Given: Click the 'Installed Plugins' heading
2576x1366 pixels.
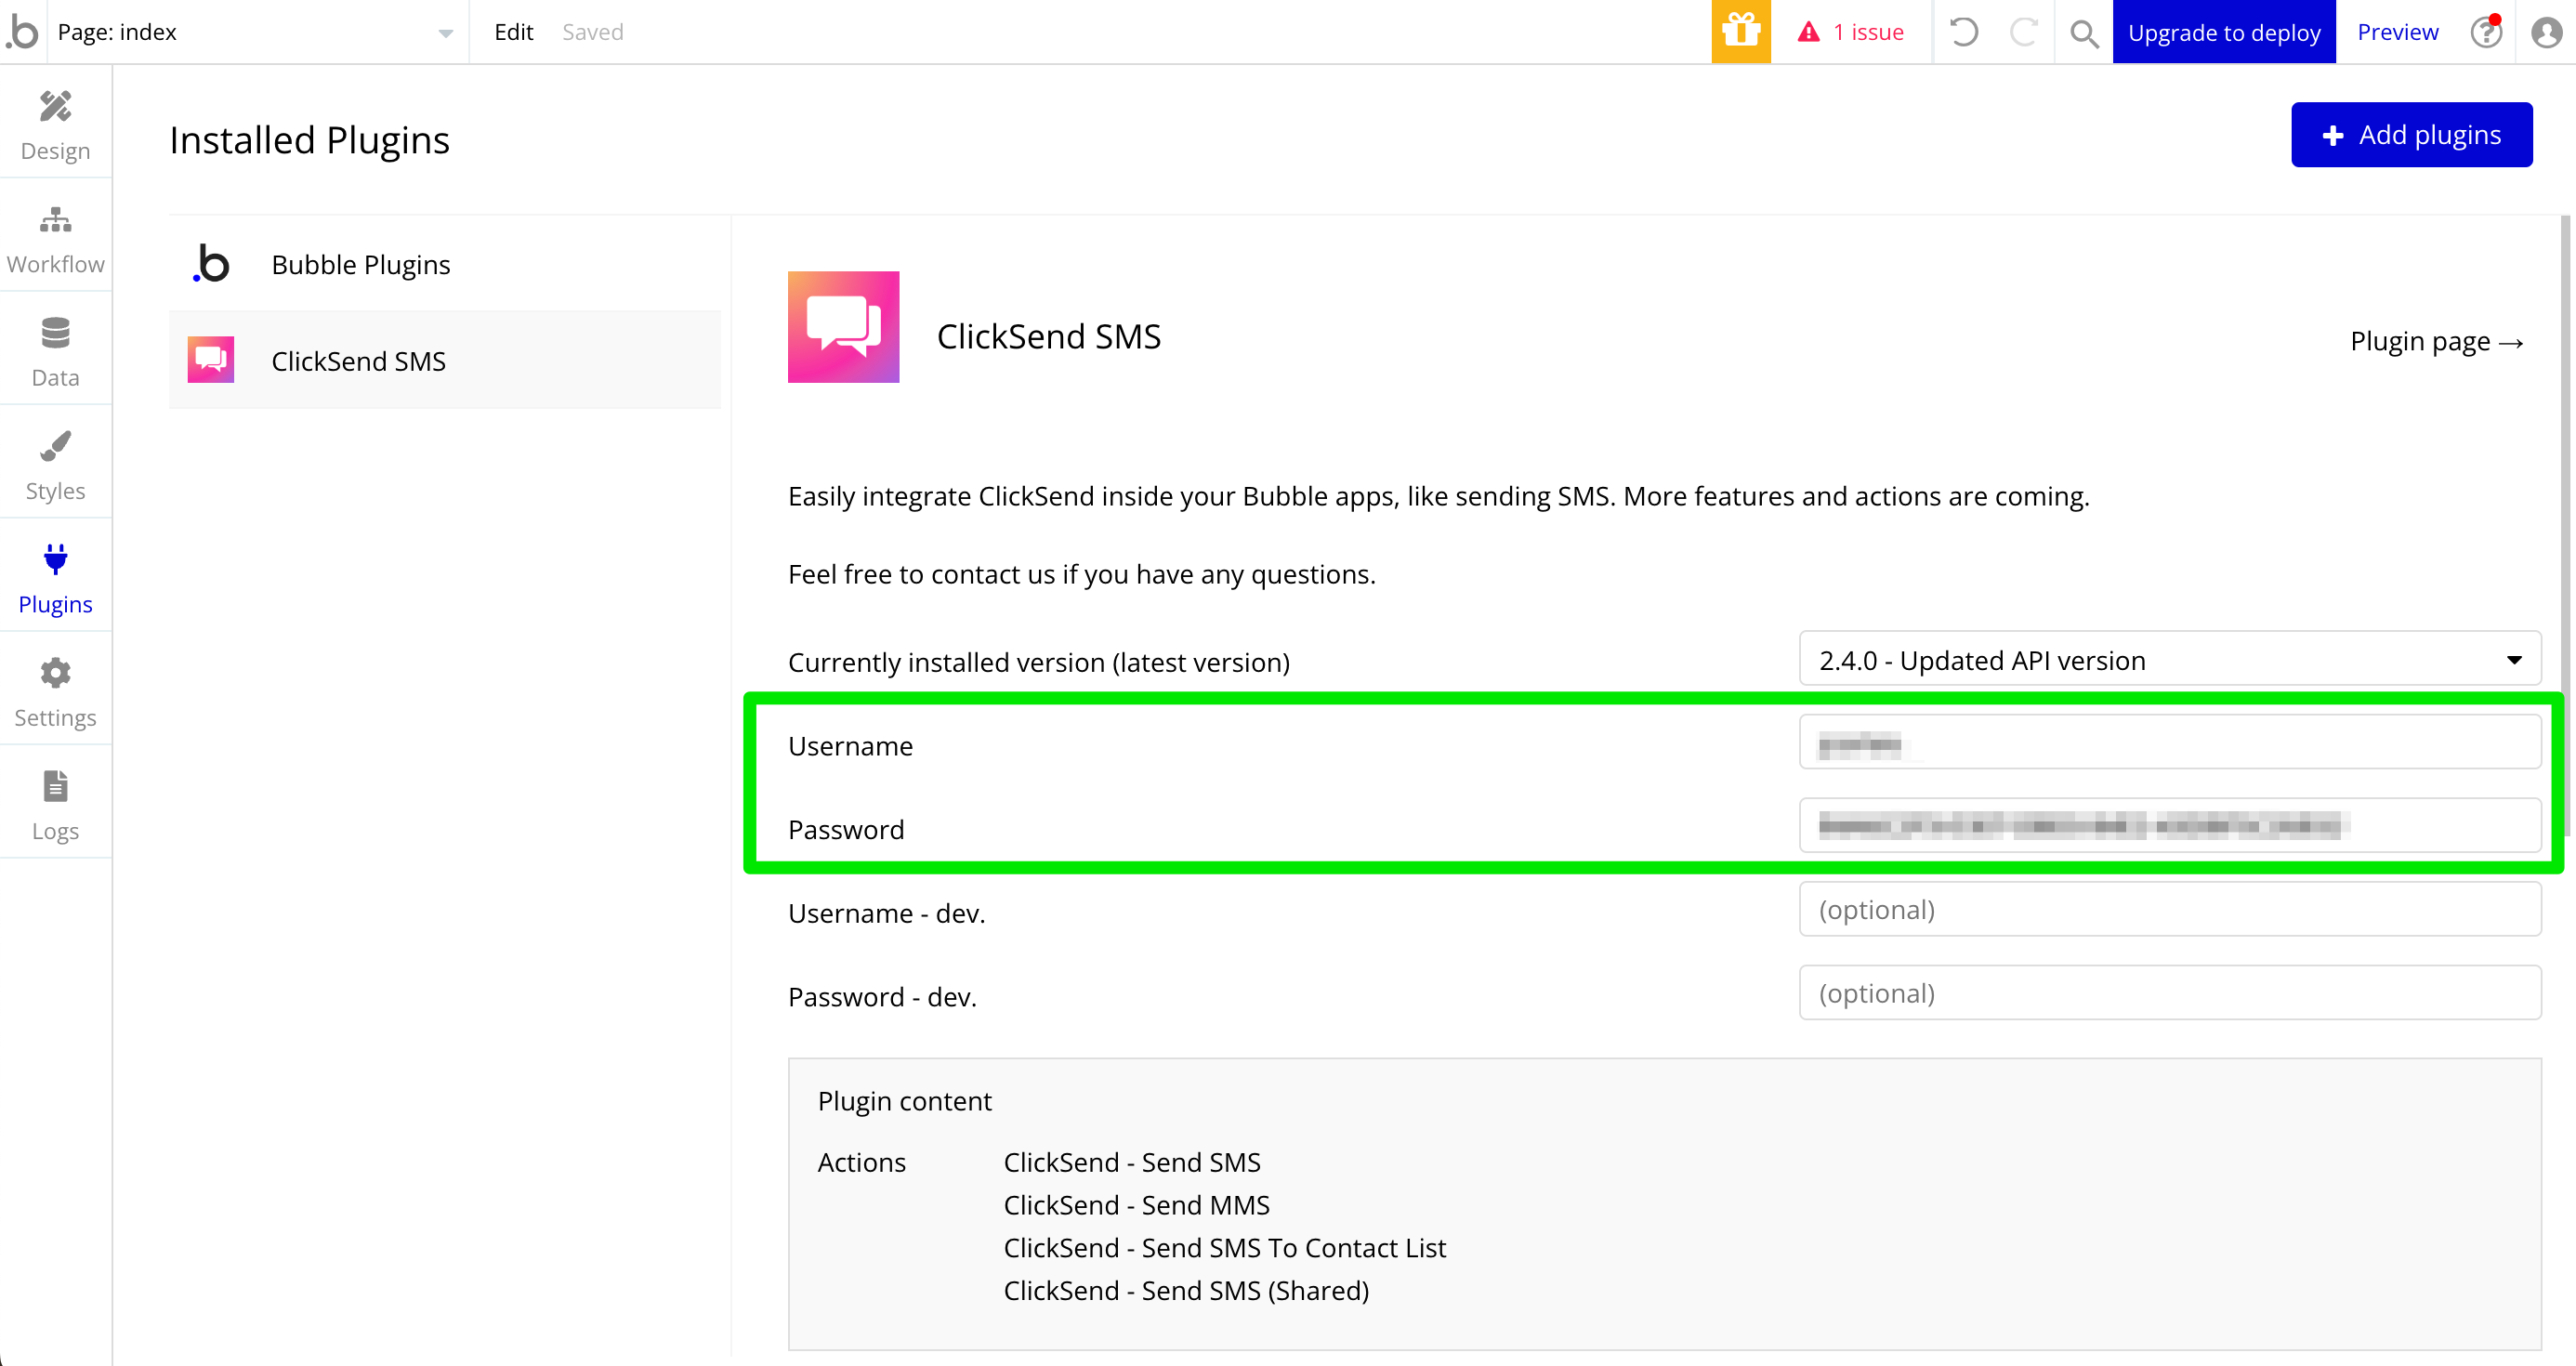Looking at the screenshot, I should tap(309, 140).
